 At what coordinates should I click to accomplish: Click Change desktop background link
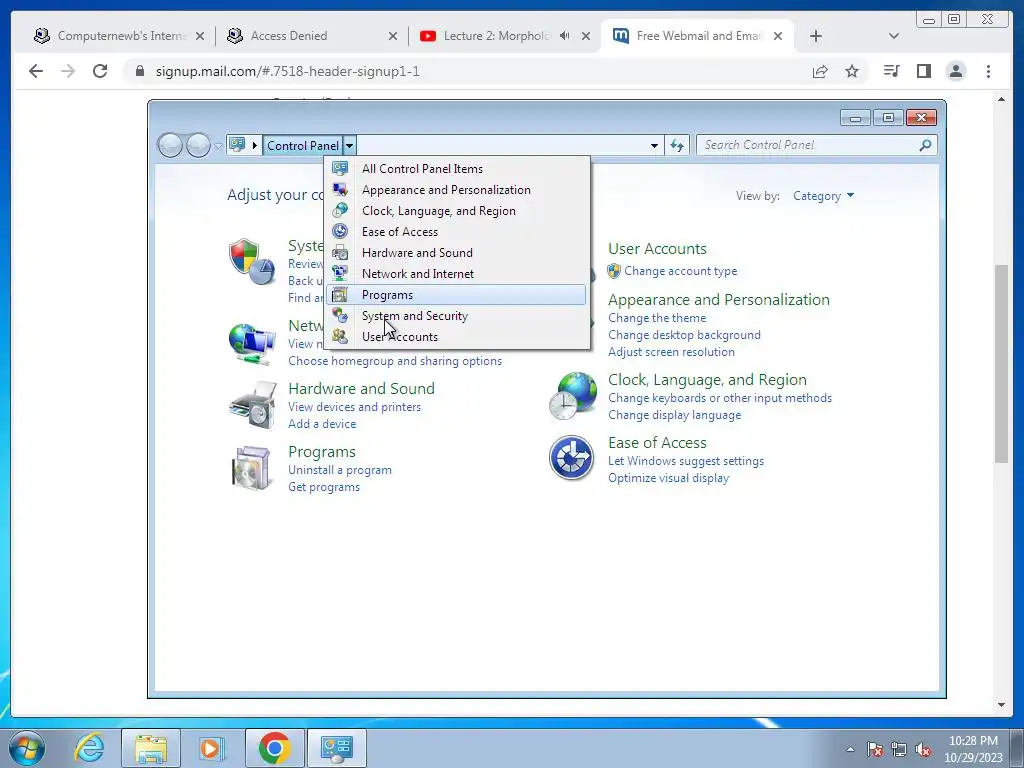[684, 335]
